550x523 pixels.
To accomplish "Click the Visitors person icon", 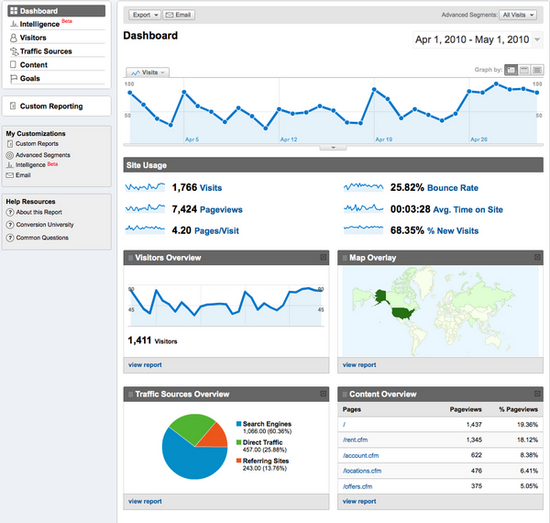I will [x=13, y=38].
